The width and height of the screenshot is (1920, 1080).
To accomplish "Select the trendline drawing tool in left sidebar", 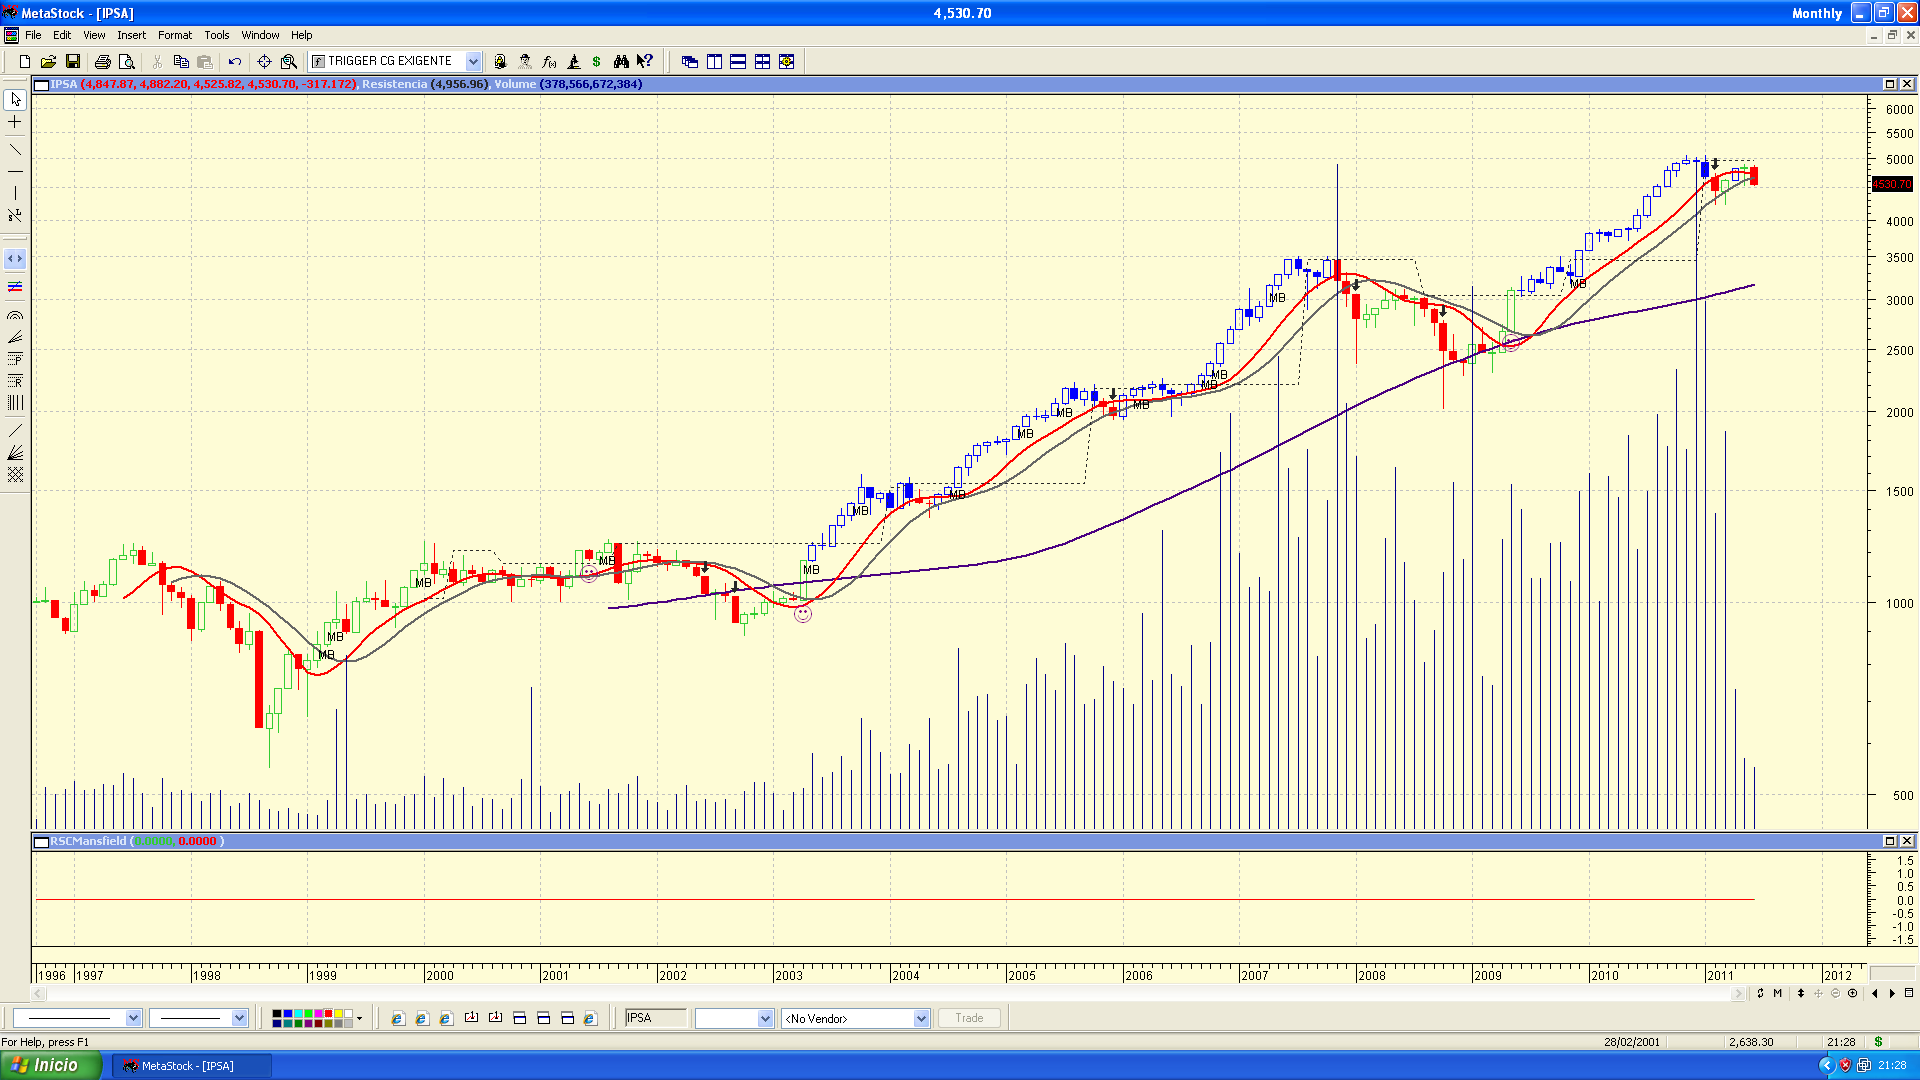I will tap(15, 150).
